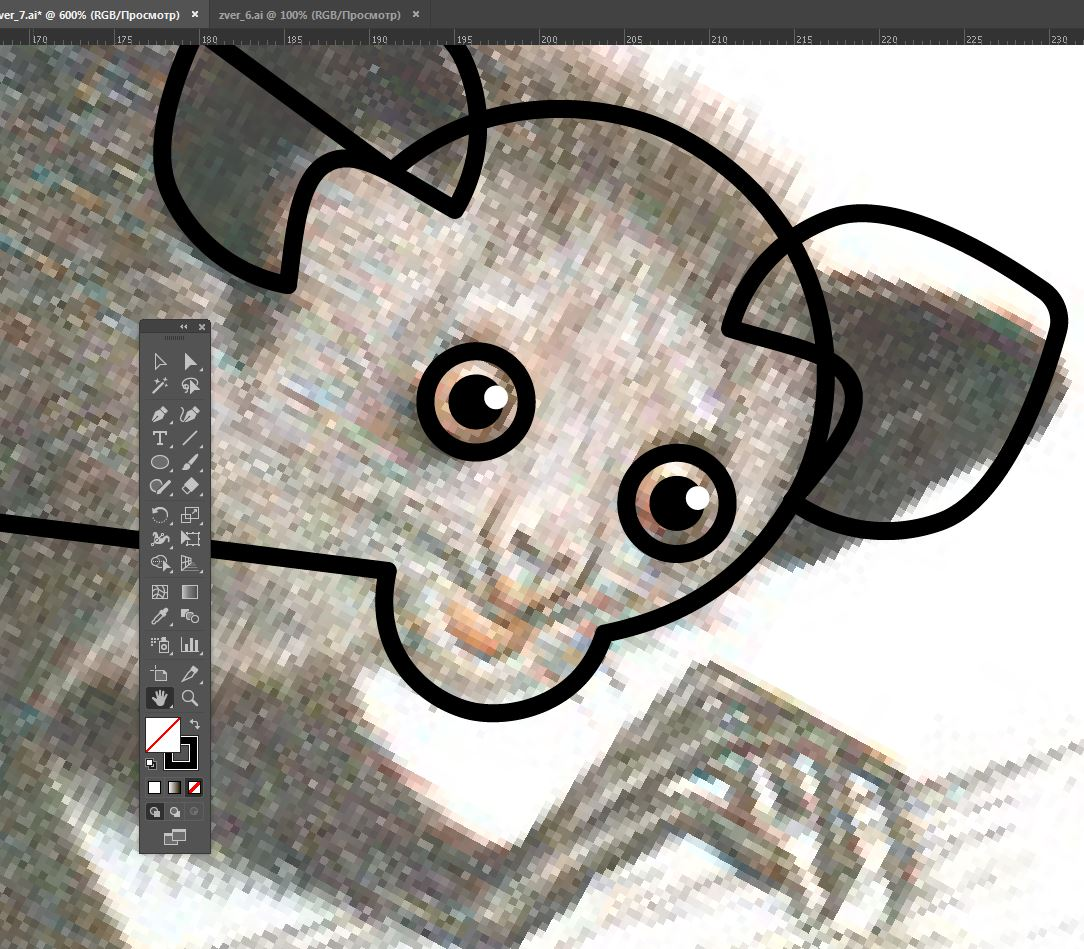Click the Fill swatch with red slash
Viewport: 1084px width, 949px height.
(162, 734)
